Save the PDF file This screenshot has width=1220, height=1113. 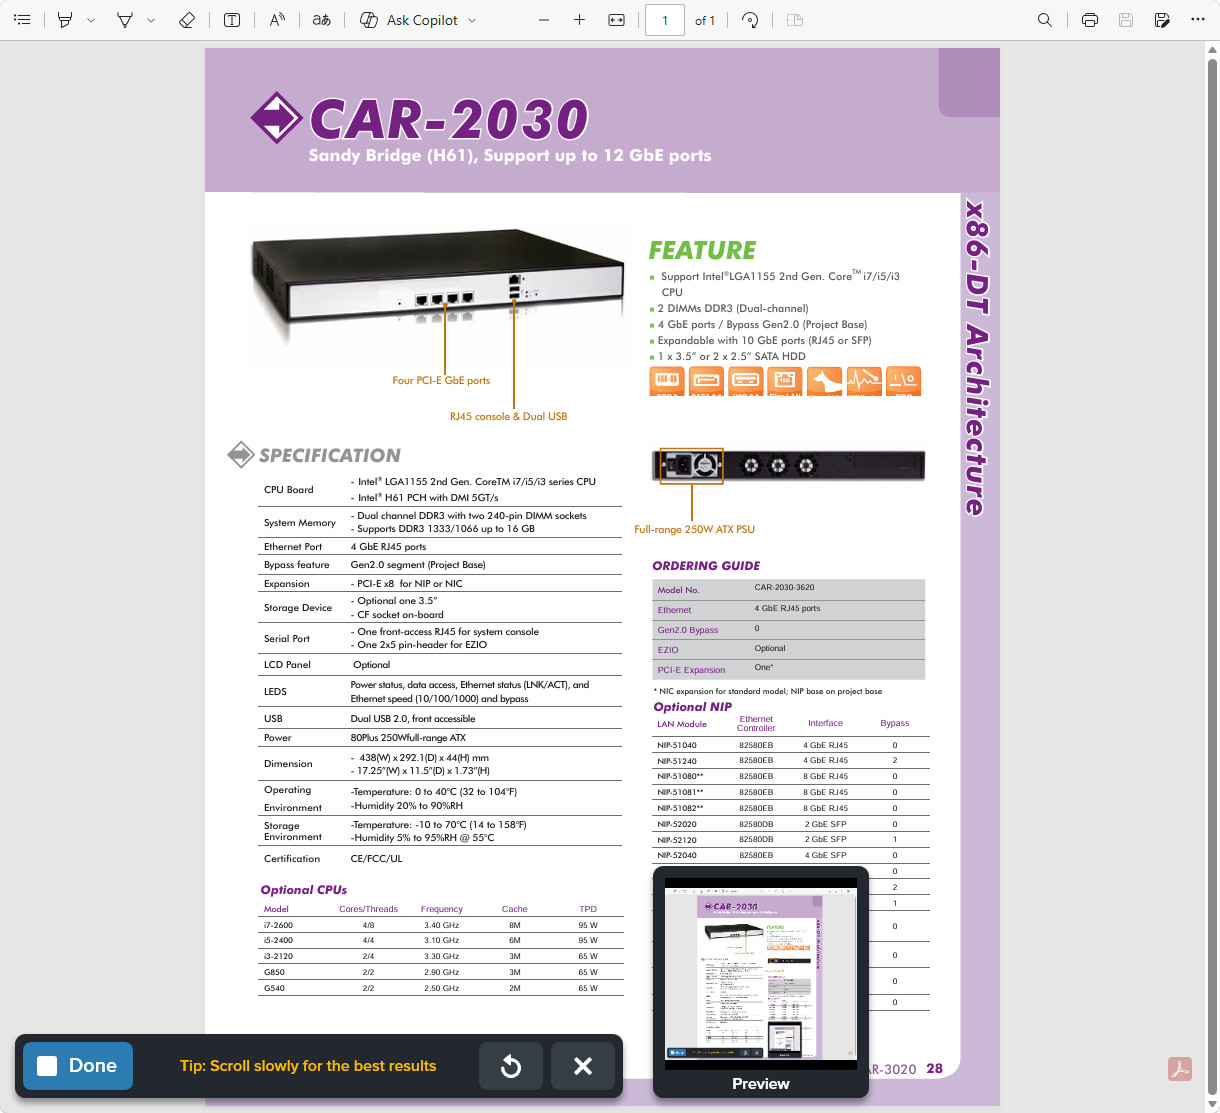click(1126, 20)
